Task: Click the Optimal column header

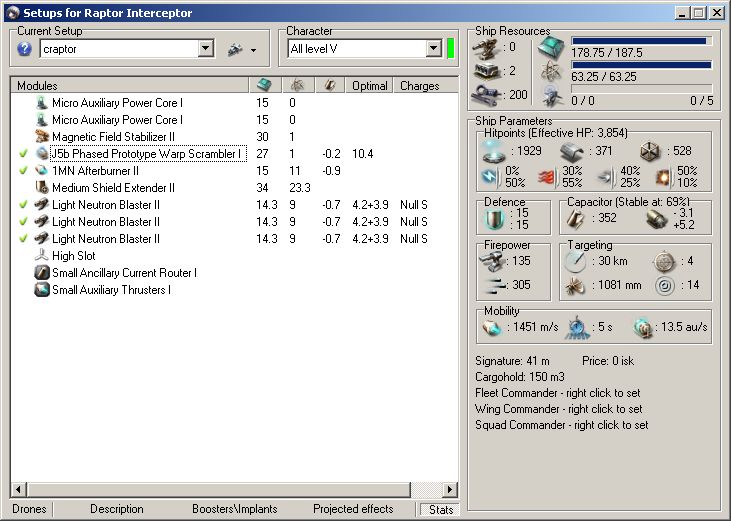Action: (369, 86)
